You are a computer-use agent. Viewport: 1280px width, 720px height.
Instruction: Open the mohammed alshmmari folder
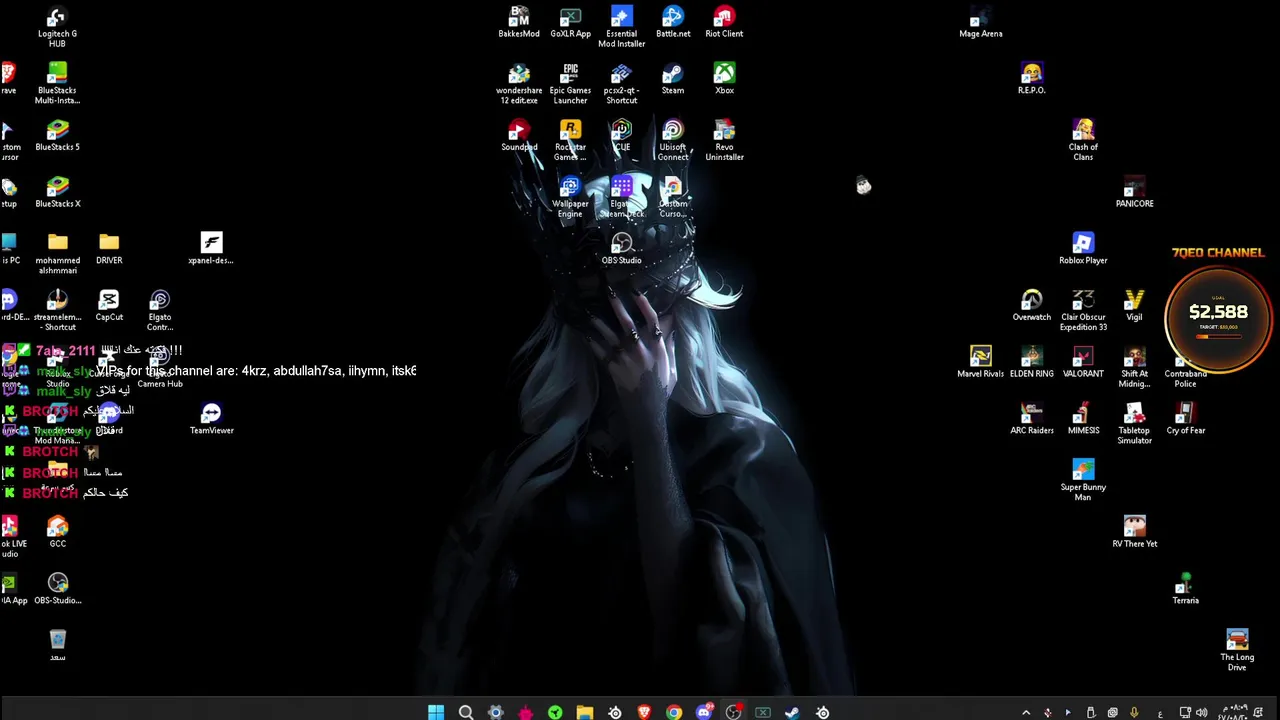click(x=57, y=254)
